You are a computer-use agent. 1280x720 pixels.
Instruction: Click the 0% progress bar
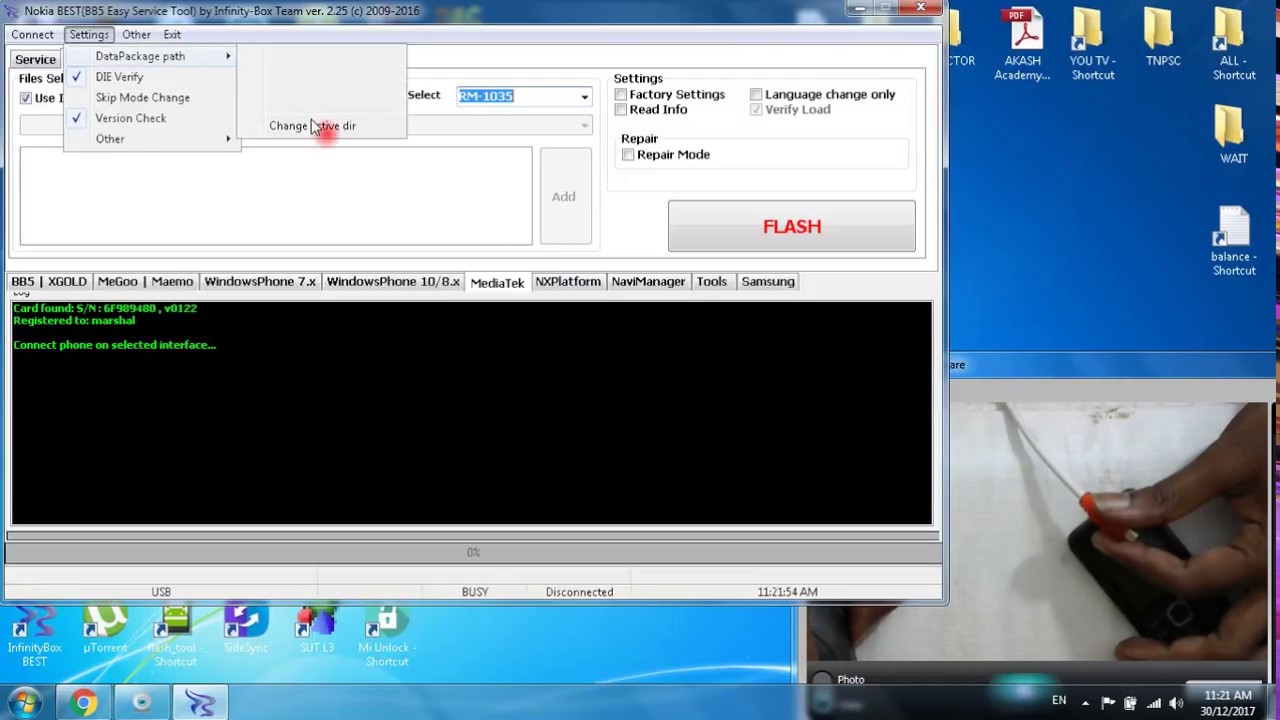coord(473,552)
